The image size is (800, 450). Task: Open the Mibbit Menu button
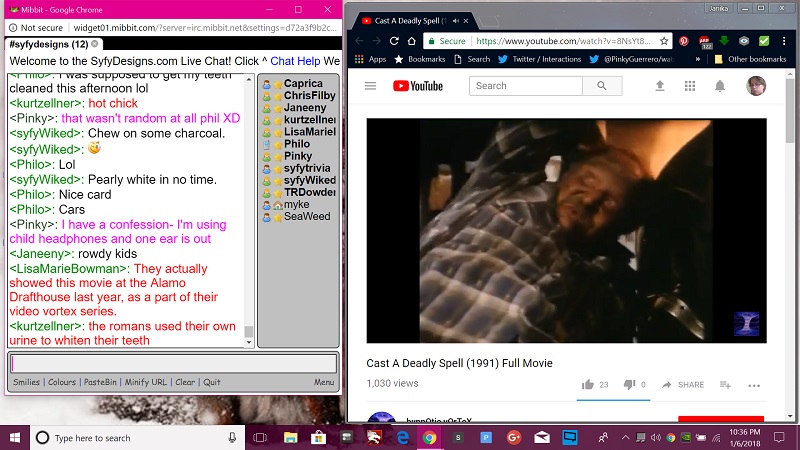(x=324, y=382)
